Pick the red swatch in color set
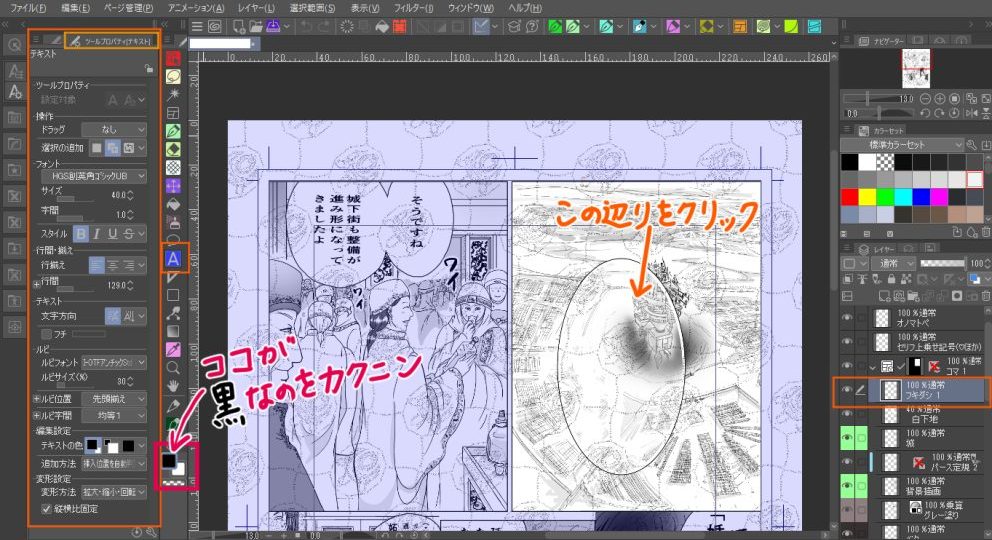The width and height of the screenshot is (992, 540). point(850,197)
